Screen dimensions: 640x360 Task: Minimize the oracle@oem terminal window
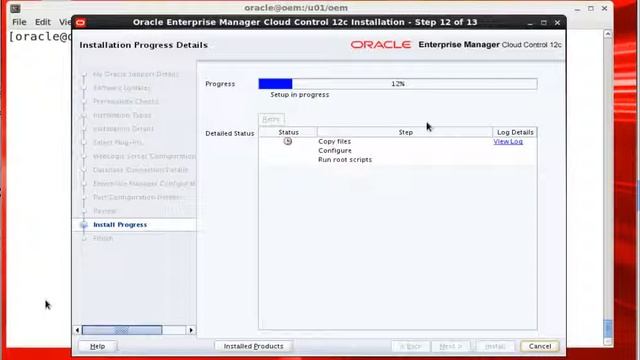(577, 9)
